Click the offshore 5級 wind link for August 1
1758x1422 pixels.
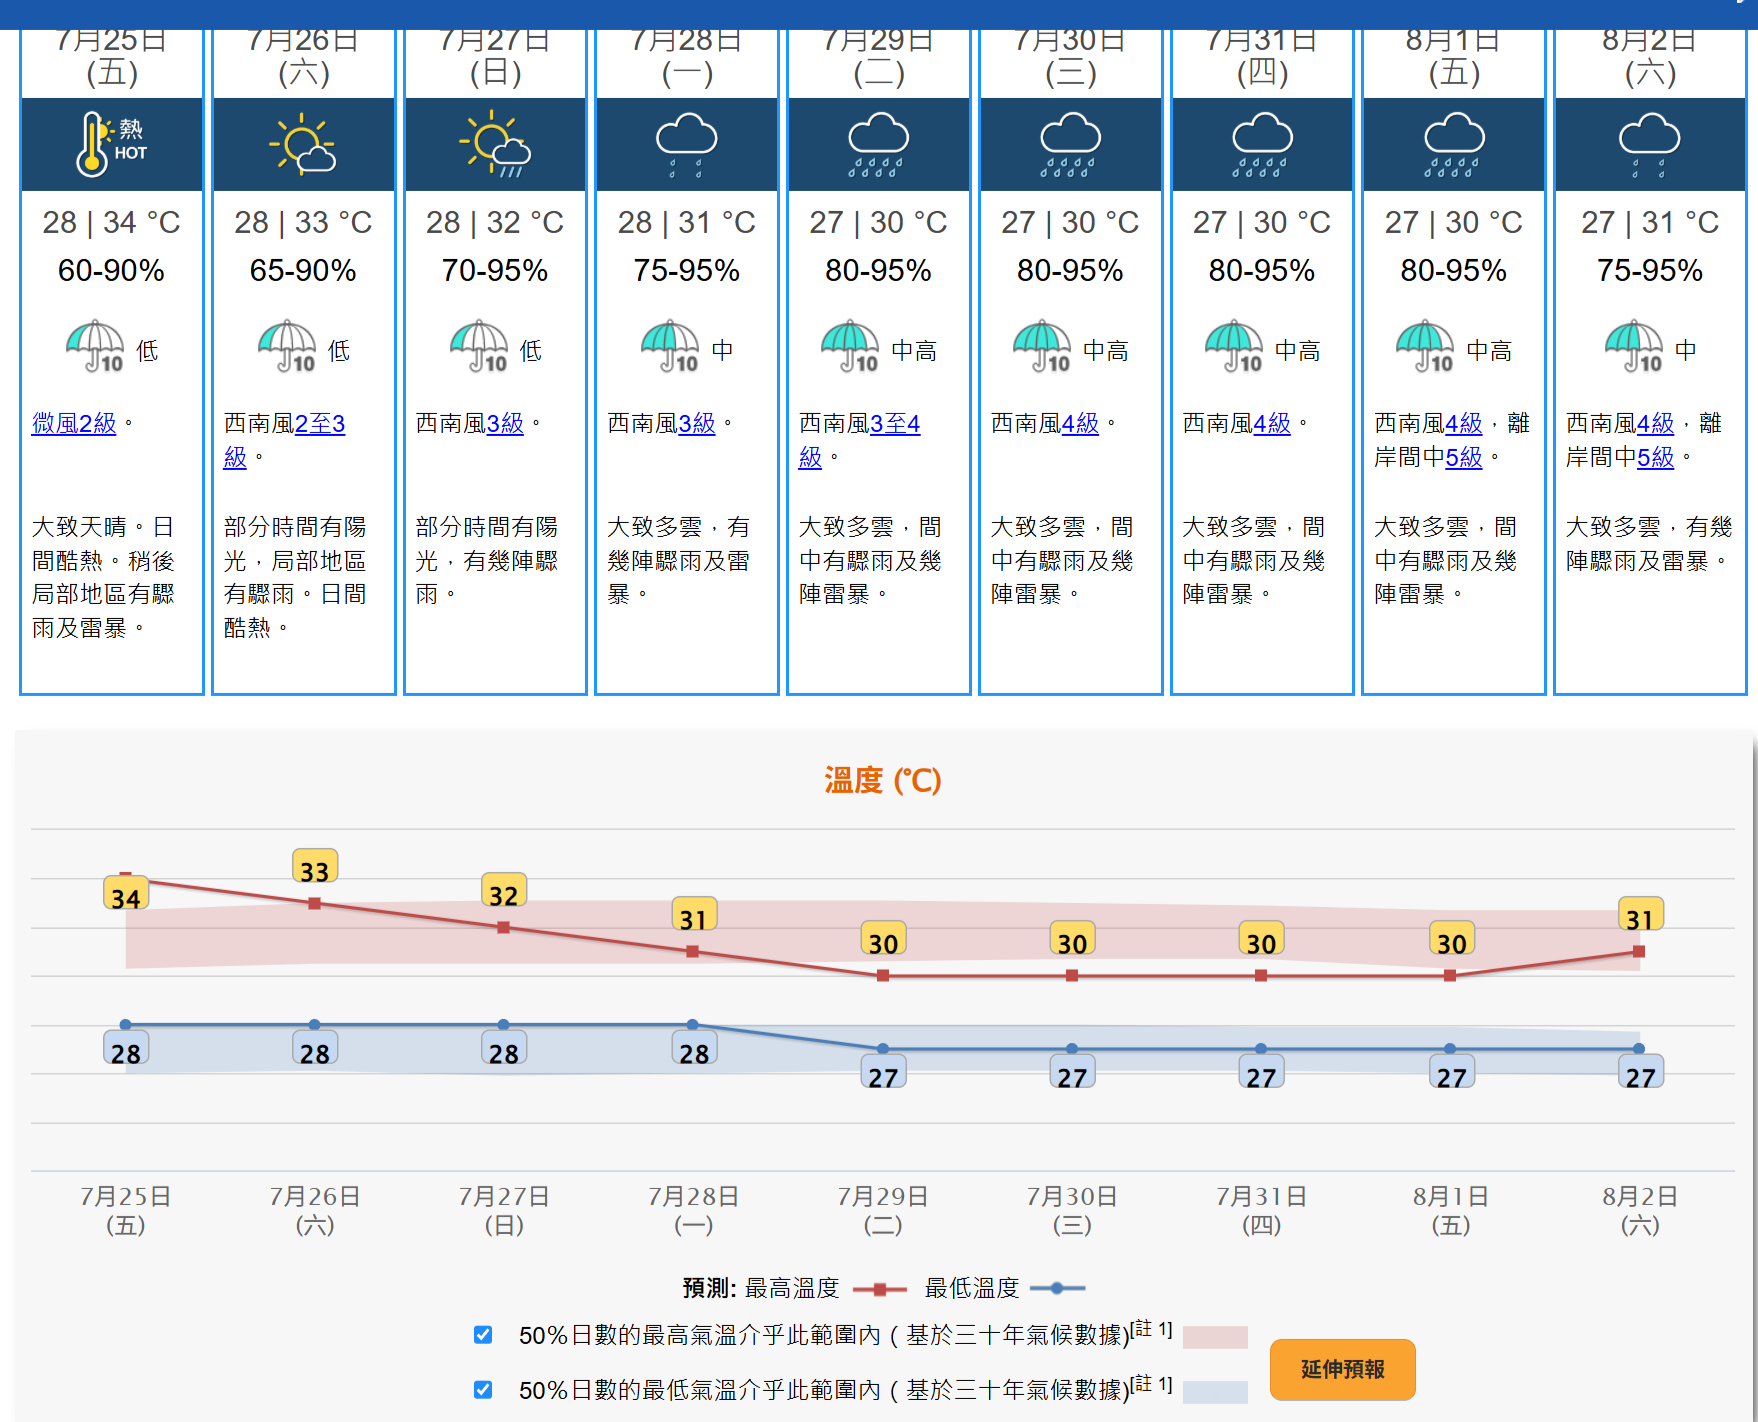[1464, 458]
